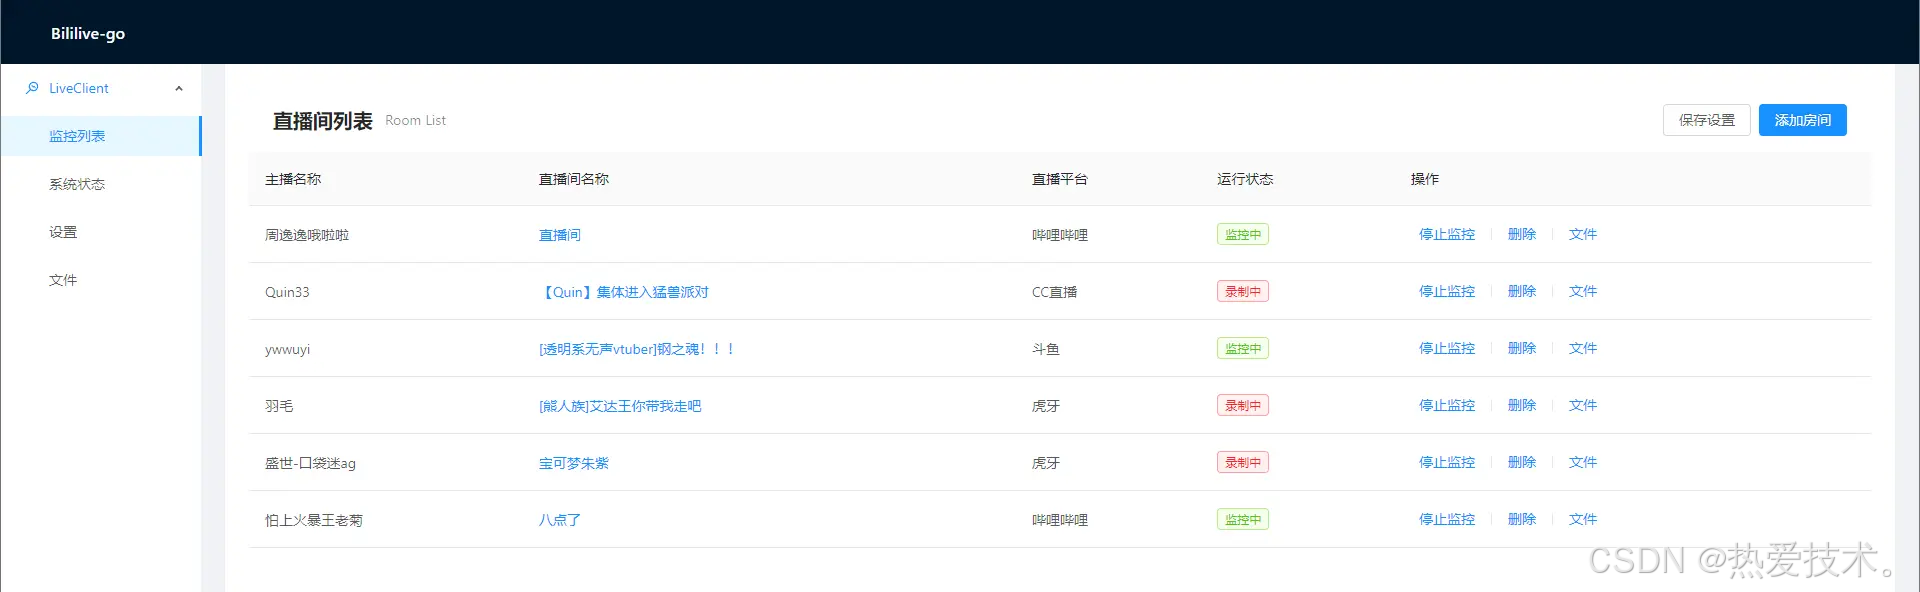Click the 录制中 tag for 盛世-口袋迷ag
This screenshot has width=1920, height=592.
[1243, 462]
